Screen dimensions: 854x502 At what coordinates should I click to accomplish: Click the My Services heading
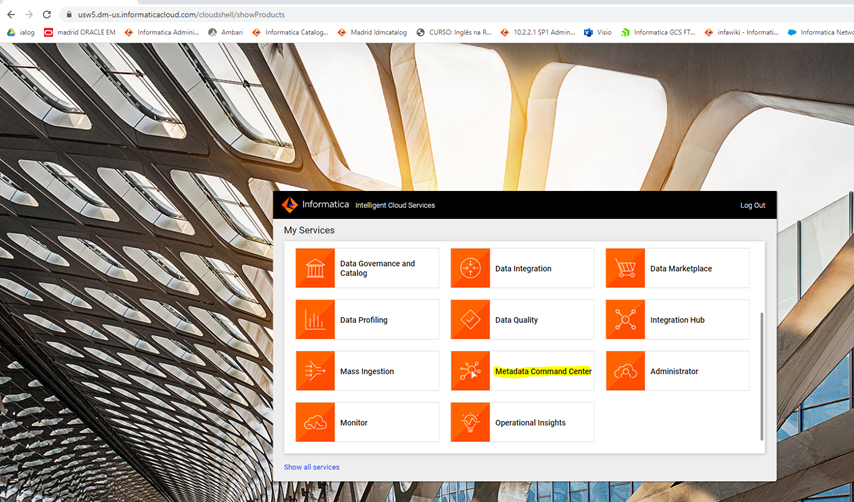pyautogui.click(x=309, y=230)
